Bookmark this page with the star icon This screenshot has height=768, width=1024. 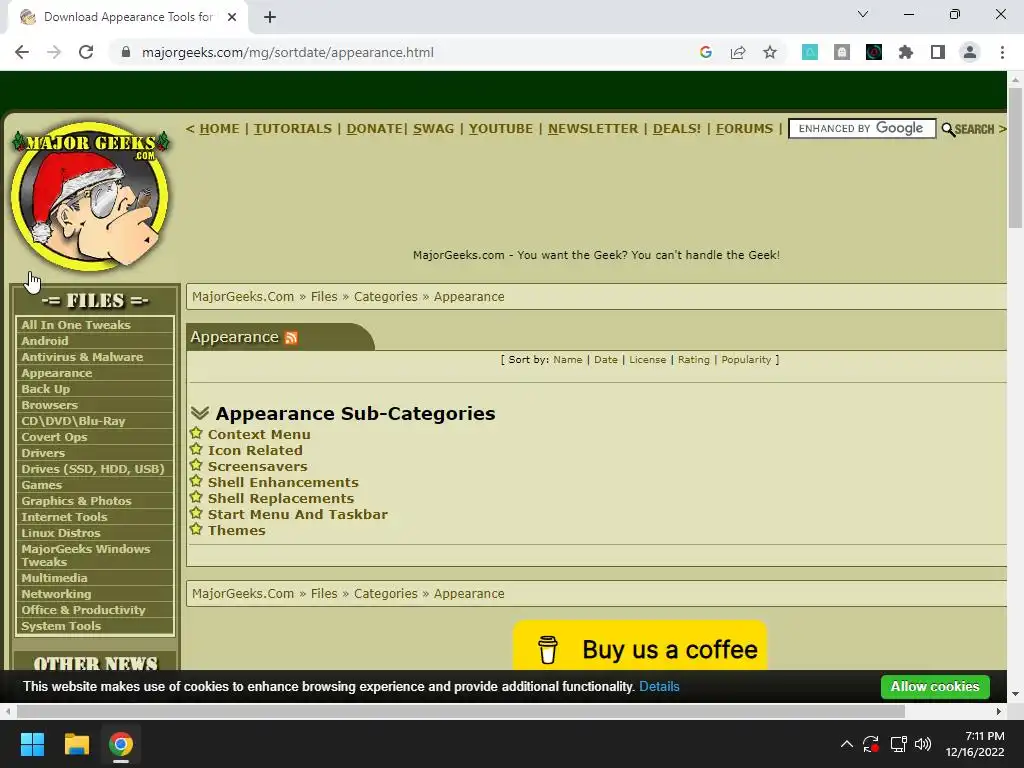[770, 52]
